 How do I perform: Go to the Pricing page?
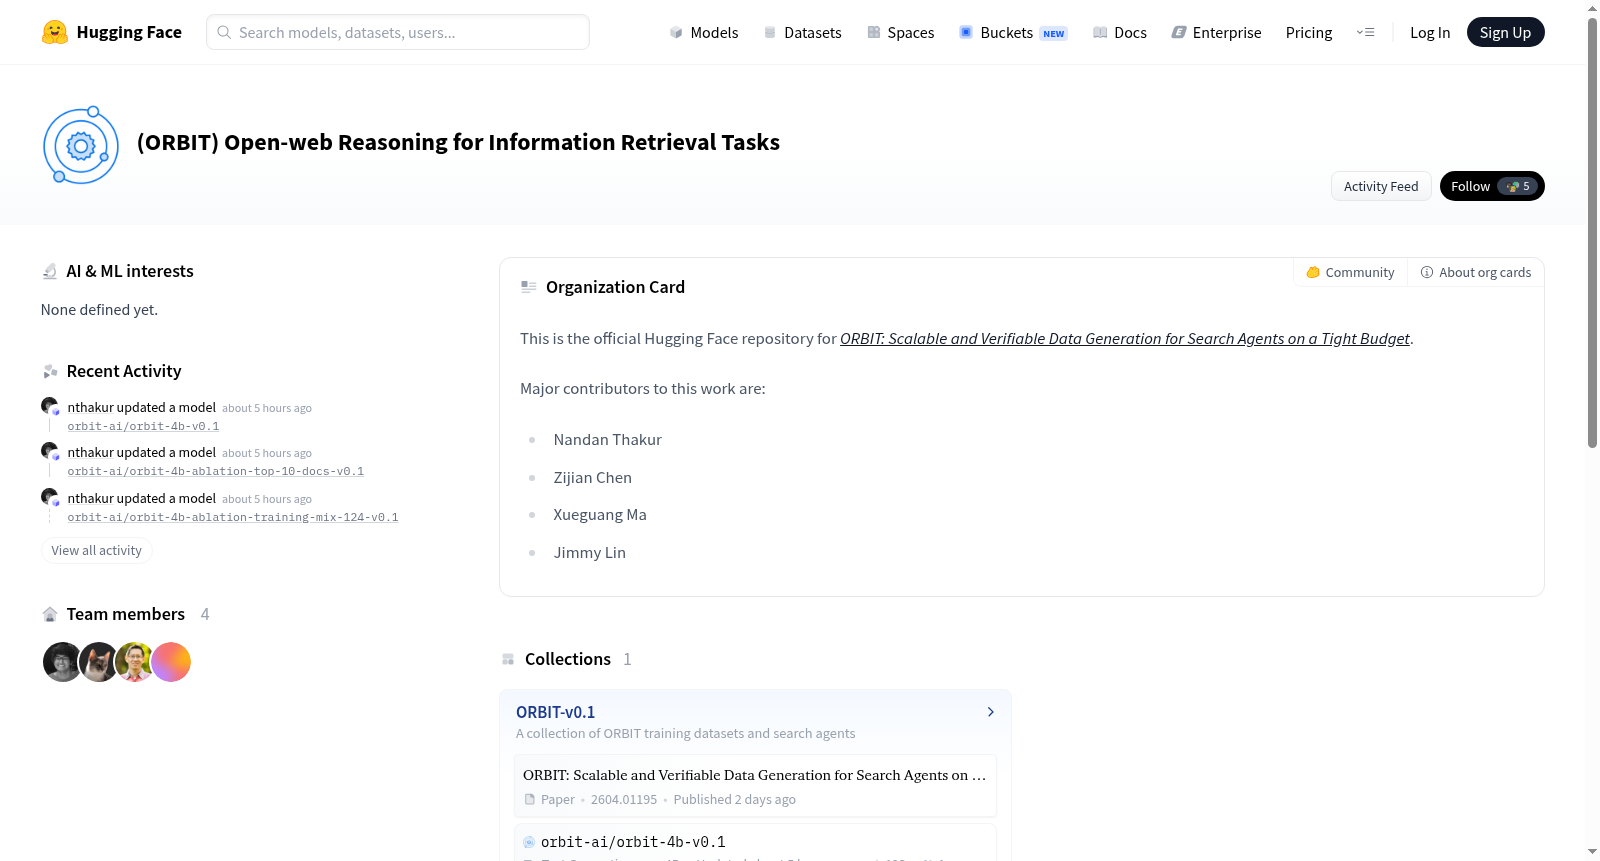tap(1309, 33)
